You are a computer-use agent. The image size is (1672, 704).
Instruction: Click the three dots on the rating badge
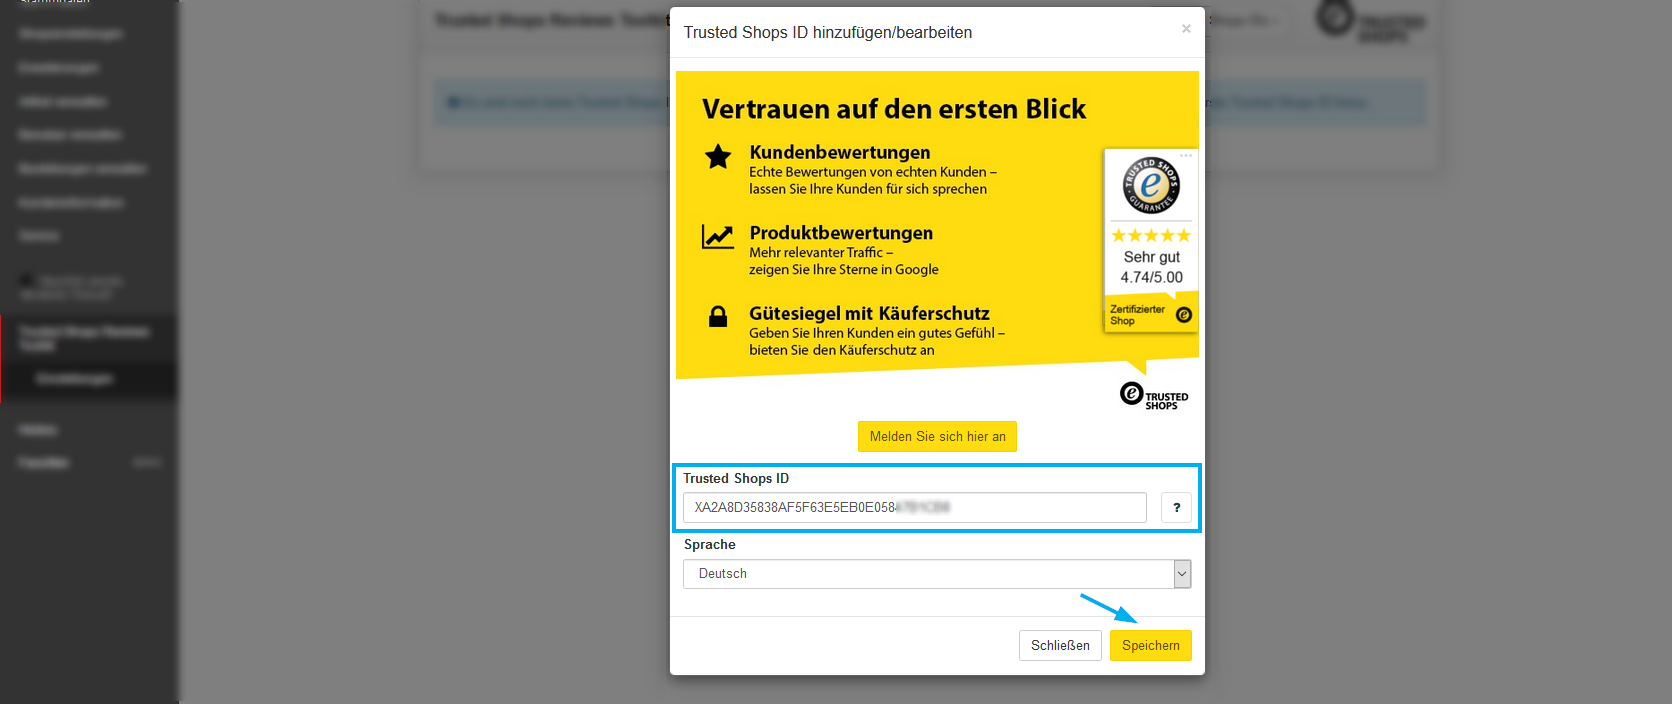(x=1186, y=155)
